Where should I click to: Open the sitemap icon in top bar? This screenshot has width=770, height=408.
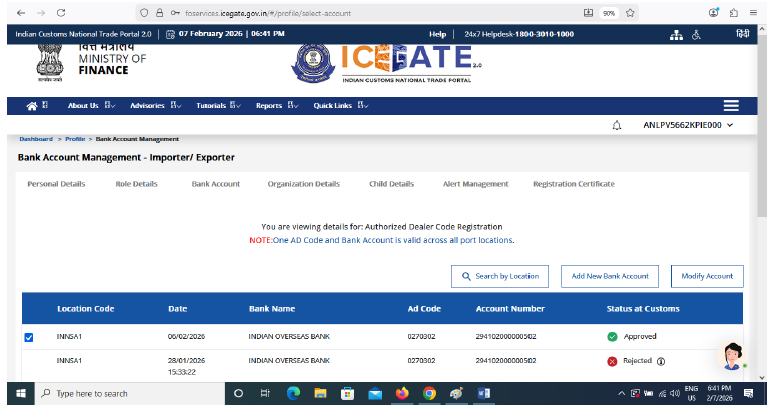coord(676,35)
